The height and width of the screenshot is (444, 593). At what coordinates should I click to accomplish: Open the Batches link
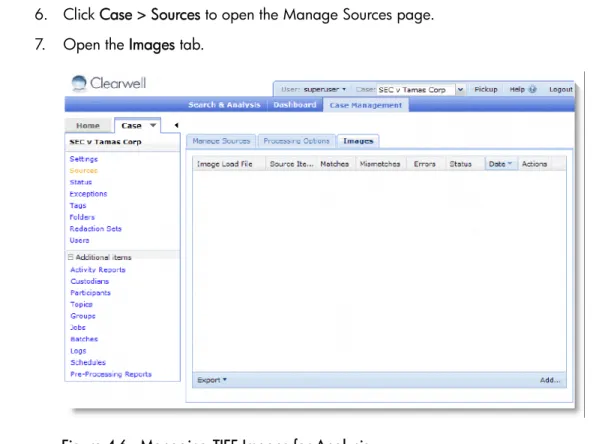84,339
